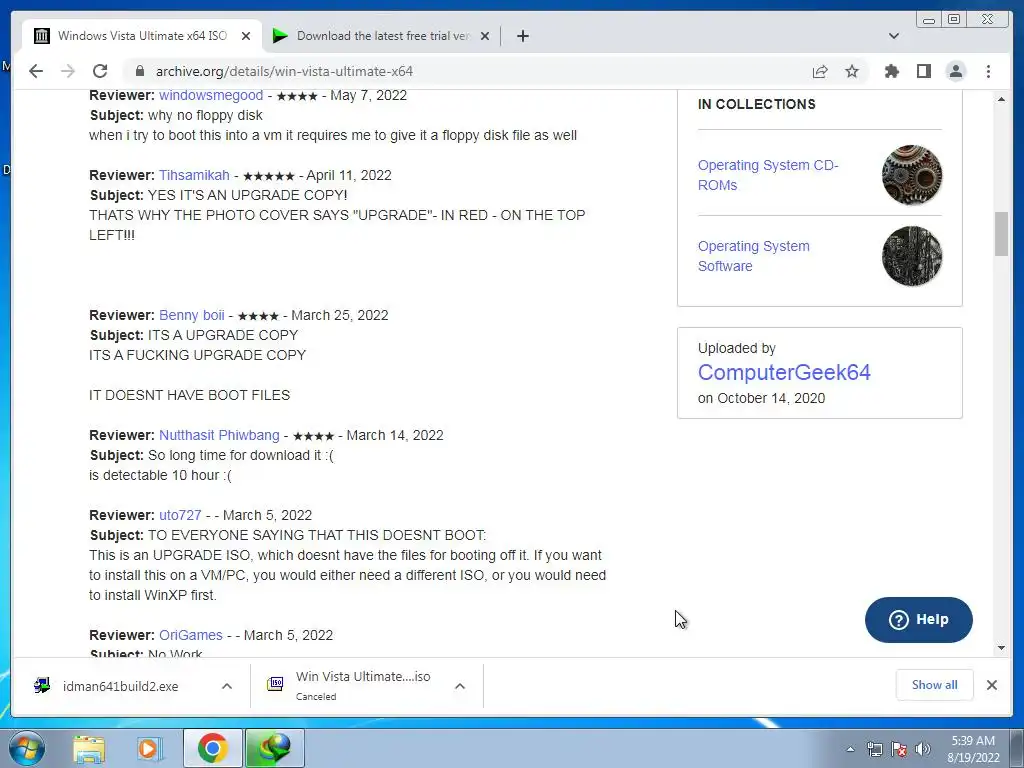Viewport: 1024px width, 768px height.
Task: Bookmark this page with the star
Action: point(852,71)
